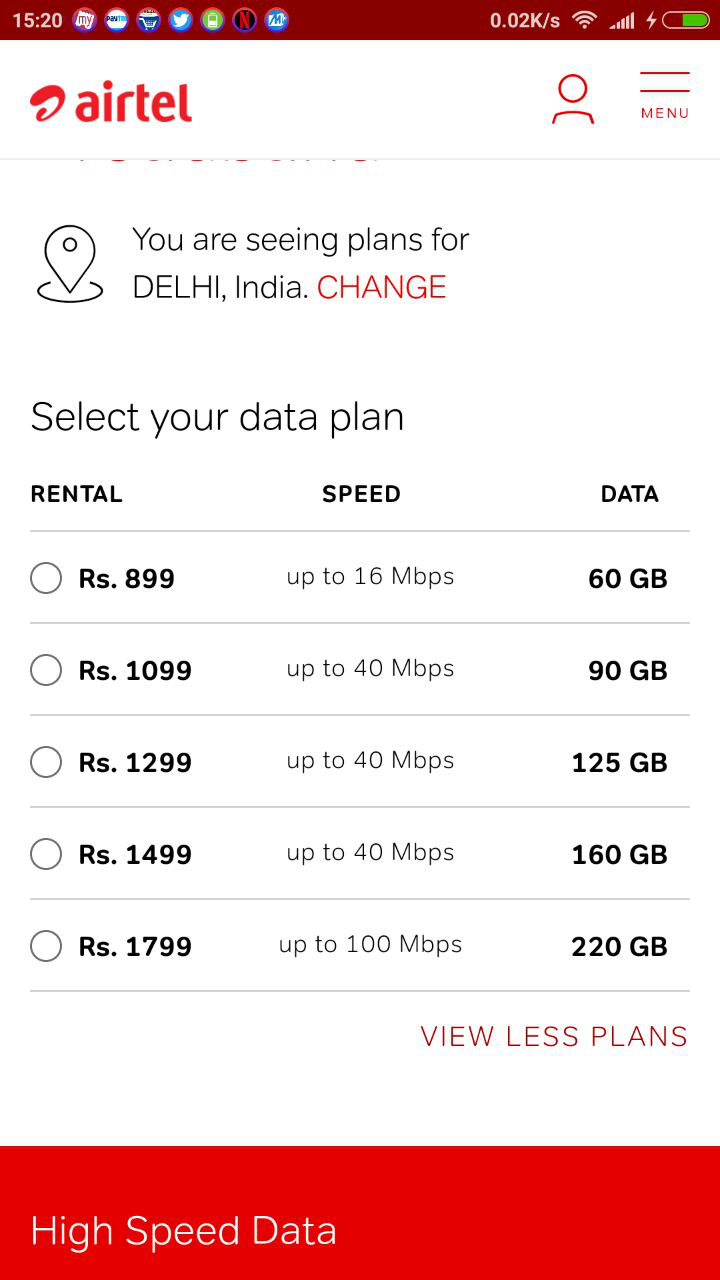
Task: Tap the 'up to 100 Mbps' speed text
Action: point(370,945)
